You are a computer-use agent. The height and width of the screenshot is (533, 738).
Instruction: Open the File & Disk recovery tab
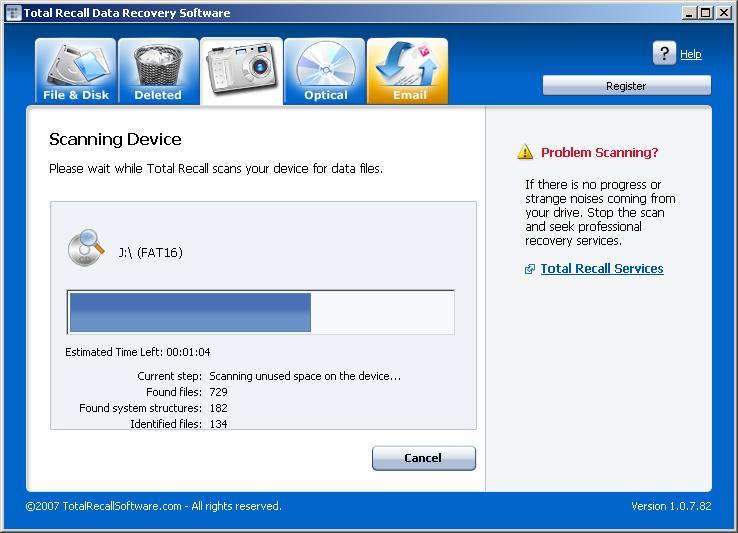pos(75,71)
